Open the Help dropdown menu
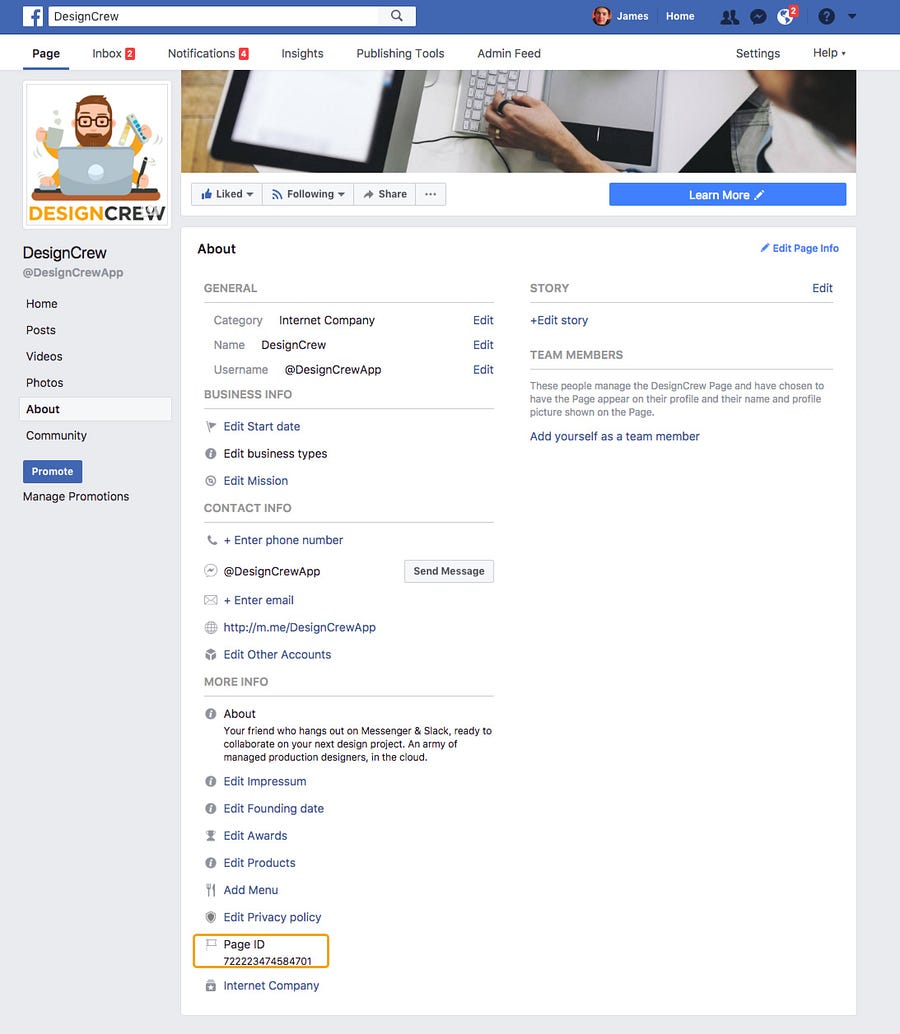This screenshot has height=1034, width=900. tap(829, 53)
